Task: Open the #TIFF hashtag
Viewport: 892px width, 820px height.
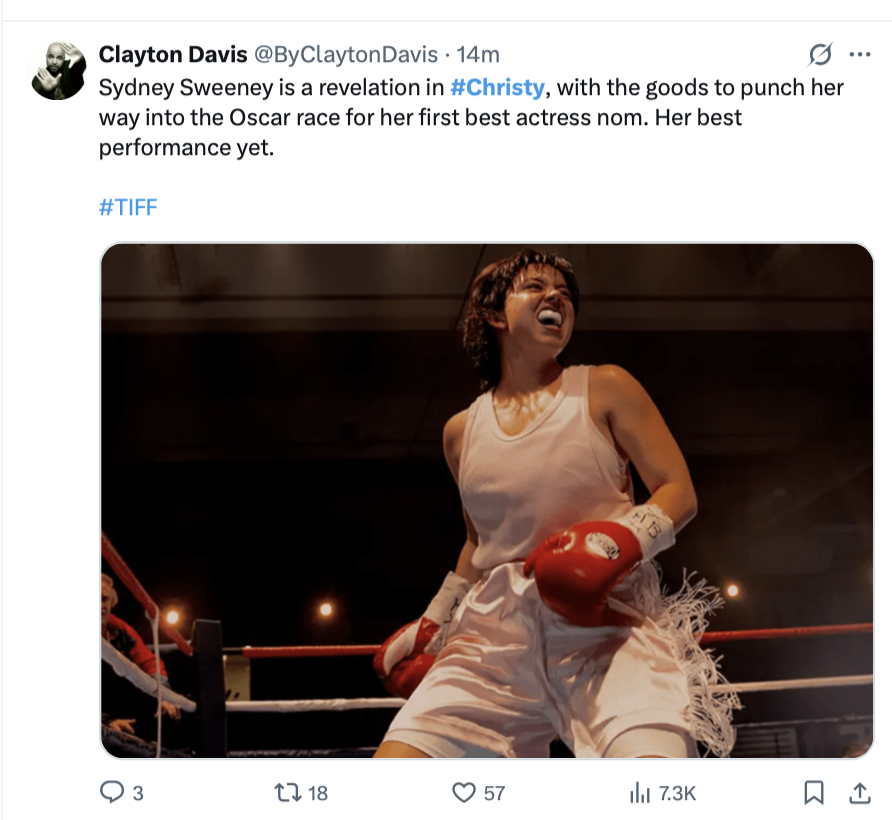Action: pyautogui.click(x=128, y=207)
